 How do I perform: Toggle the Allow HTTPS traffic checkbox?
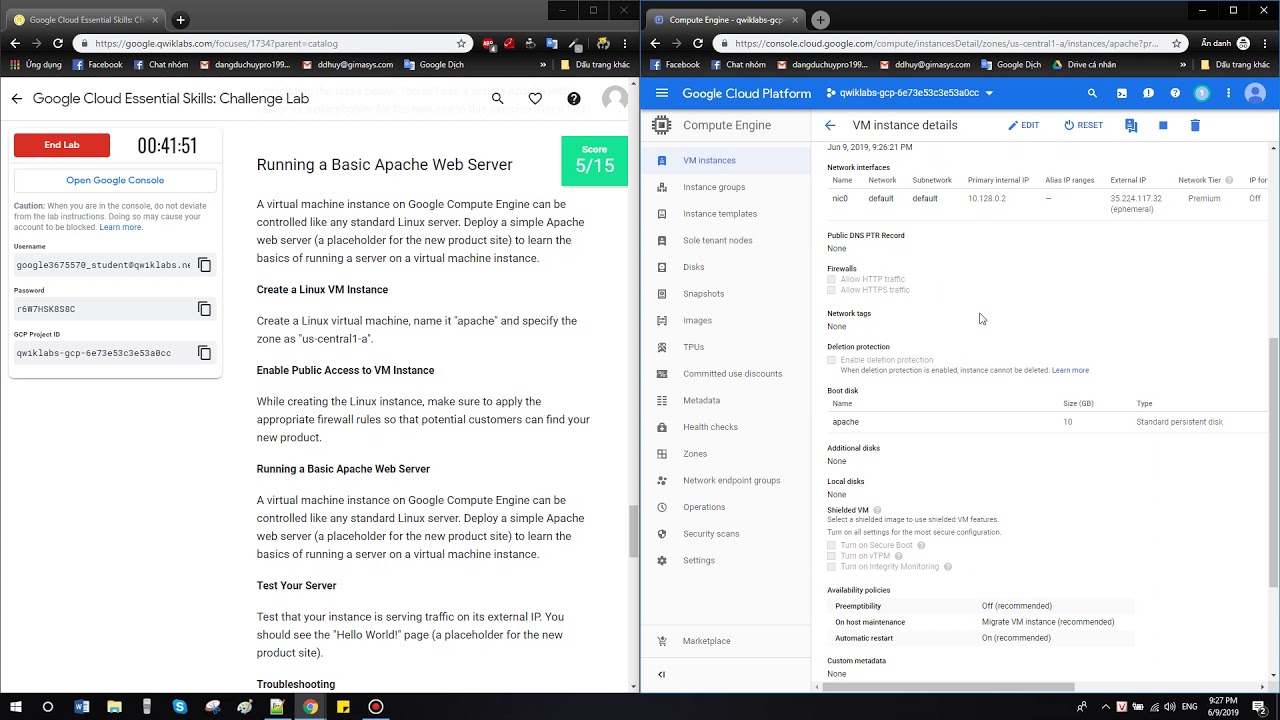tap(831, 290)
